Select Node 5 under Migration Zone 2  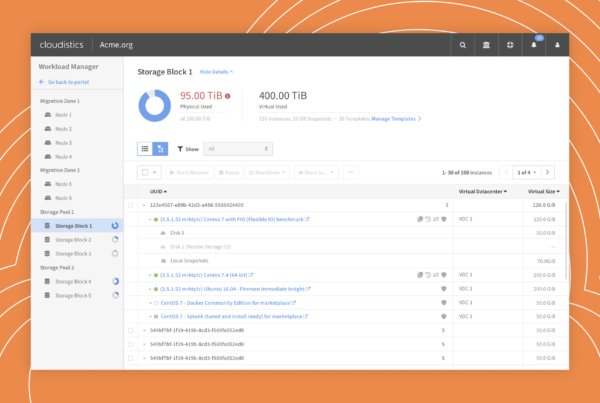click(64, 184)
